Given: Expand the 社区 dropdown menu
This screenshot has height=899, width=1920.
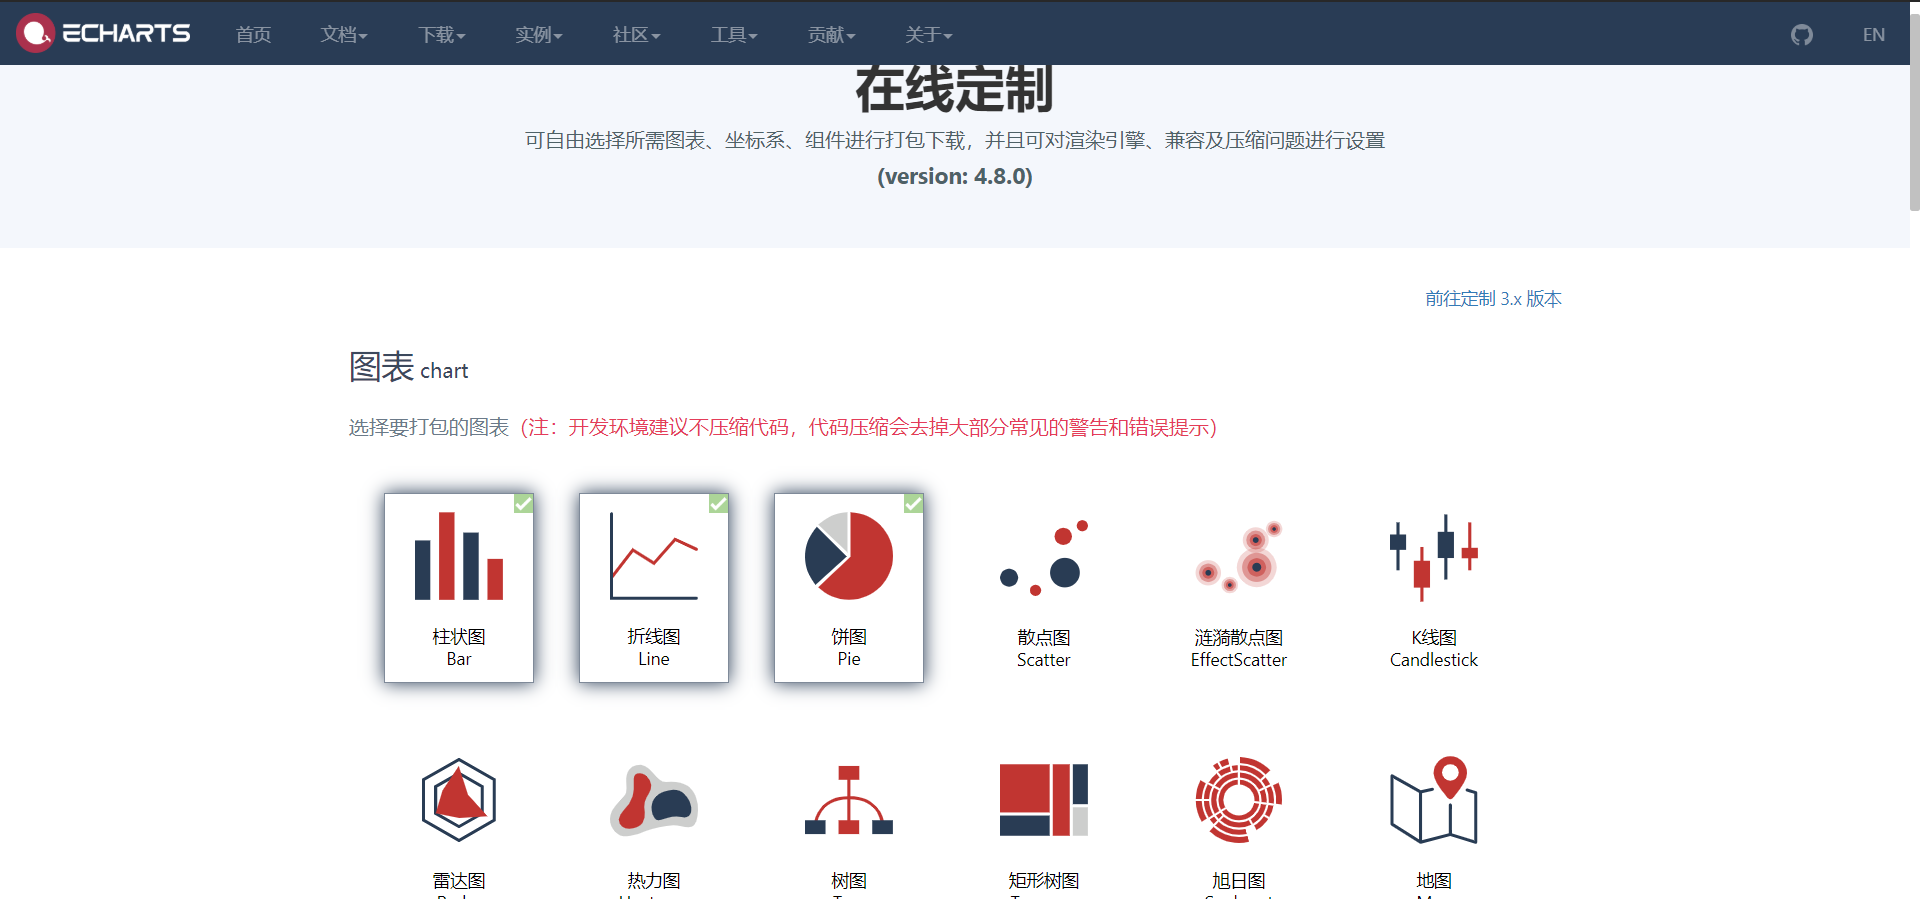Looking at the screenshot, I should [x=637, y=35].
